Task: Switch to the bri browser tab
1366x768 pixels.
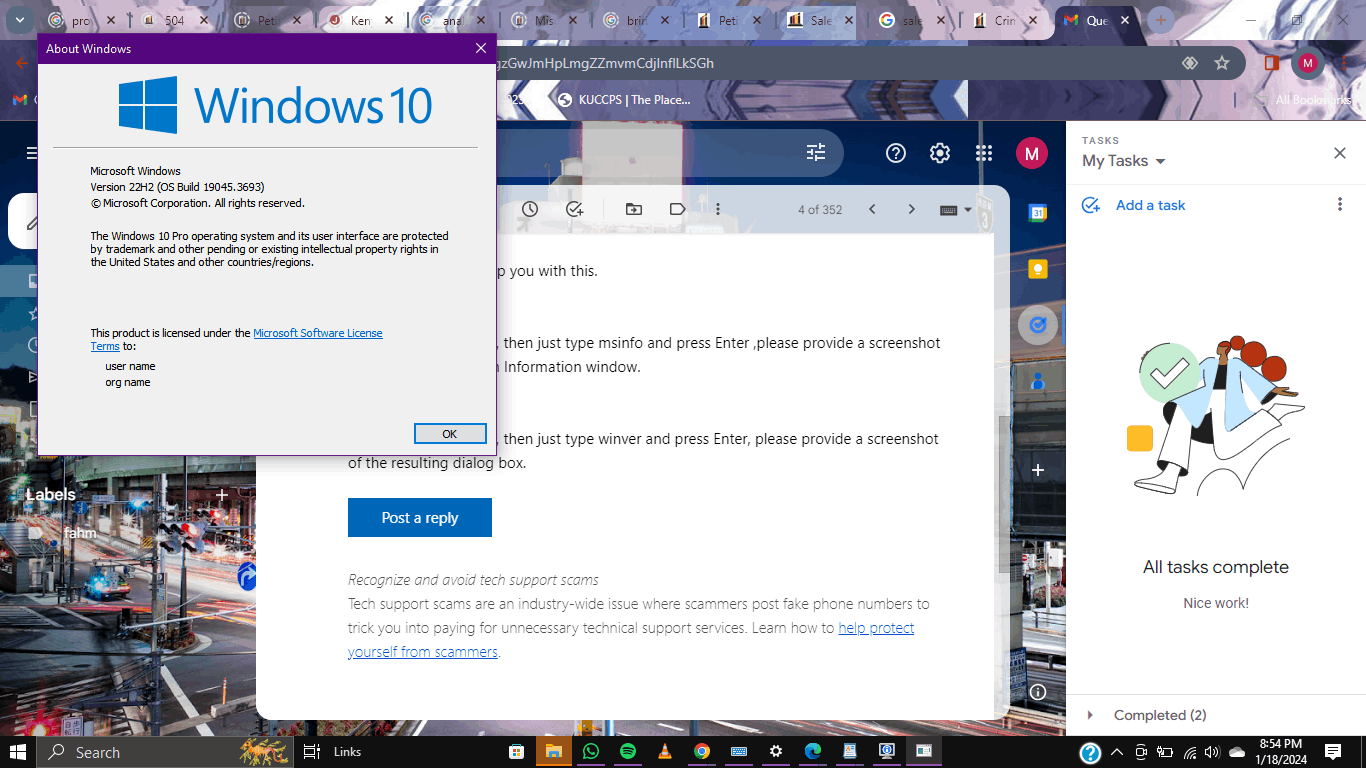Action: point(638,20)
